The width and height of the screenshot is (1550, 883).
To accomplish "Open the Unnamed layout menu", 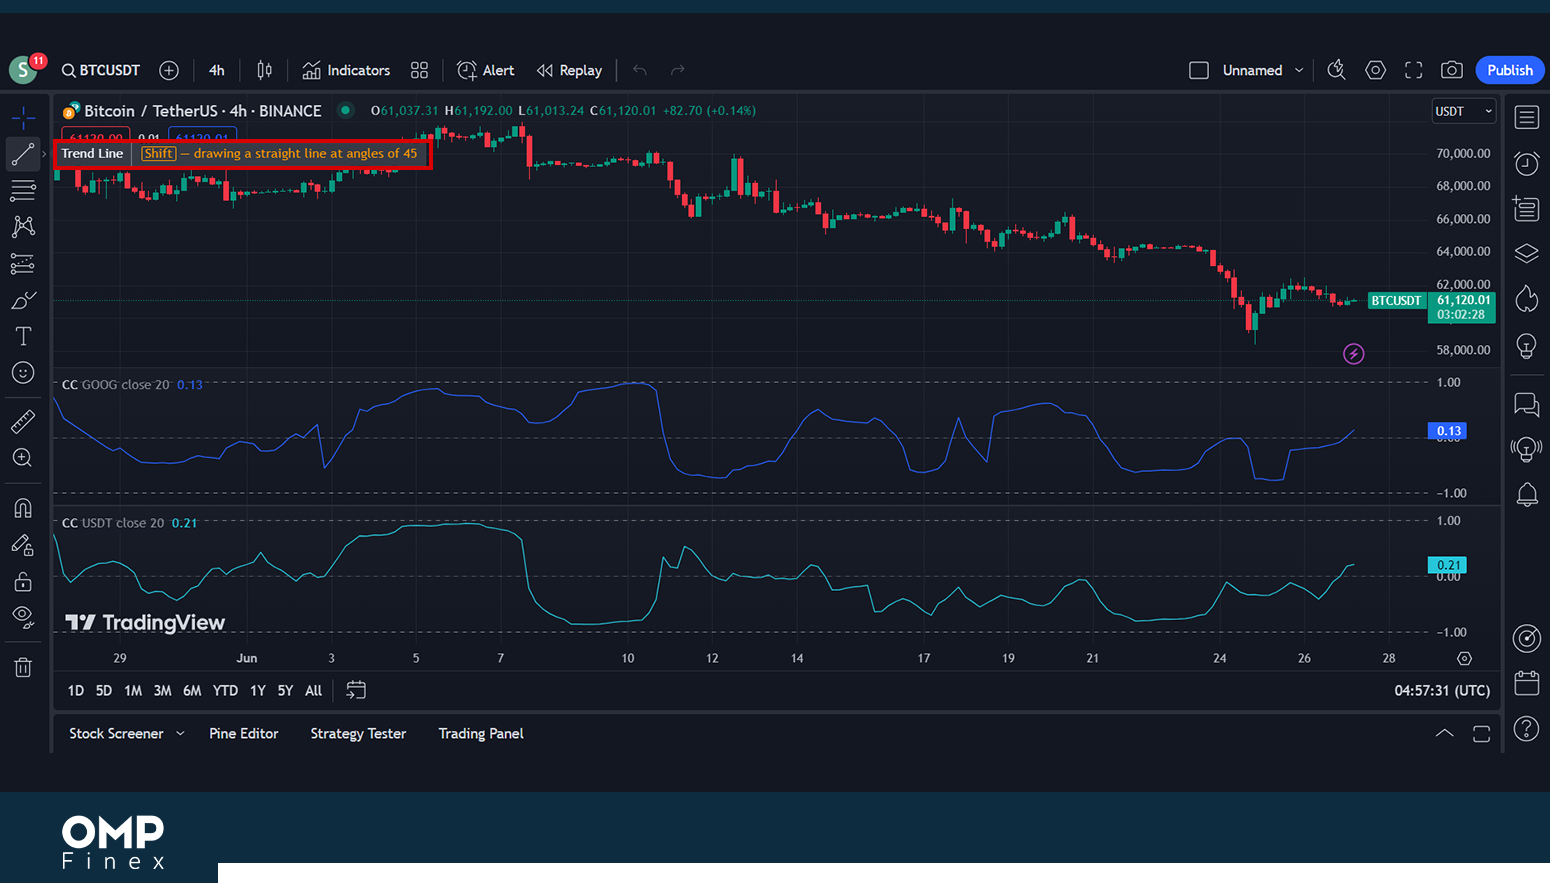I will (x=1263, y=70).
